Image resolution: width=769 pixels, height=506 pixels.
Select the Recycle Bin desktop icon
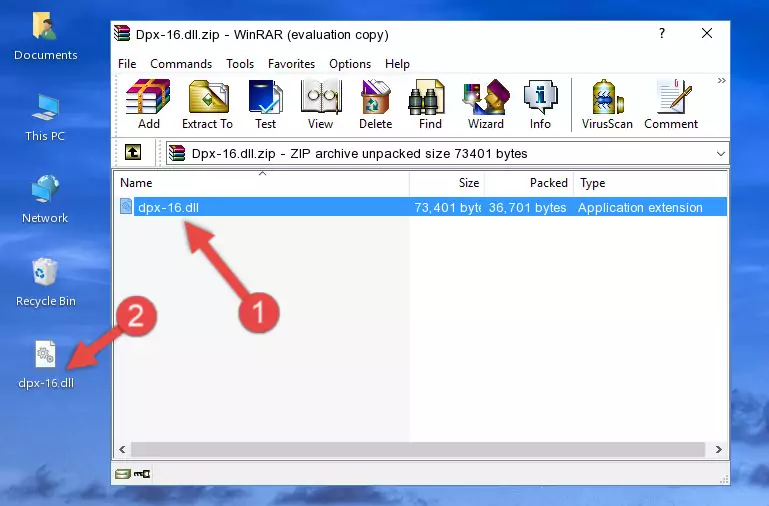[x=45, y=282]
